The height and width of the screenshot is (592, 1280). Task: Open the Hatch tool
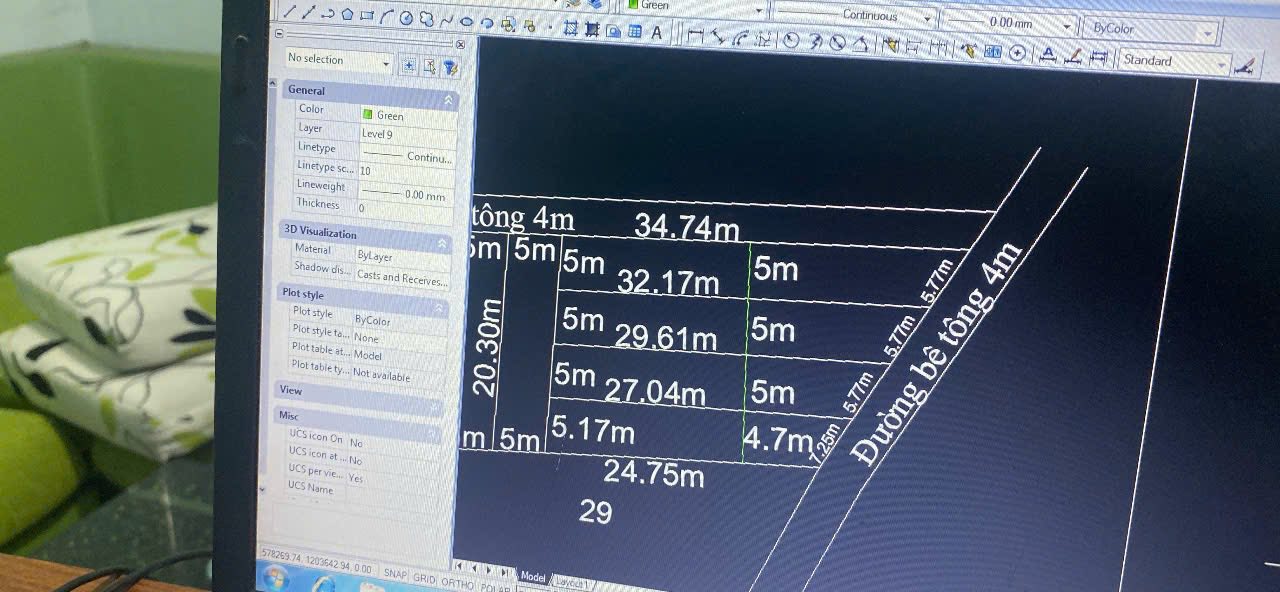570,27
